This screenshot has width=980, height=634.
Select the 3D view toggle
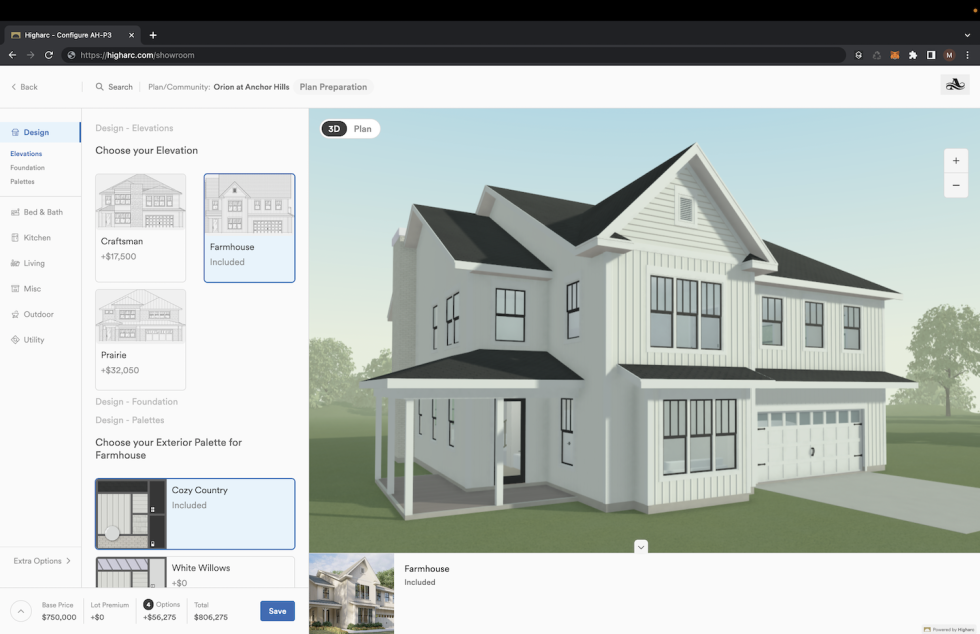point(335,129)
